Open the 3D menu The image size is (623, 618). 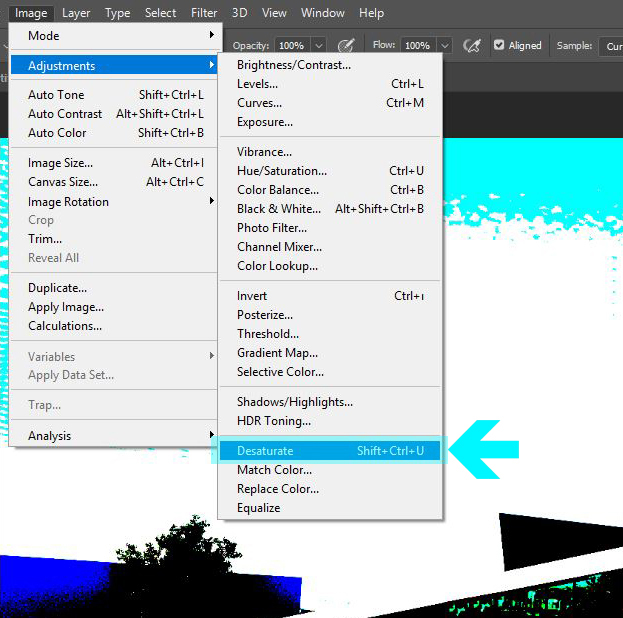pos(240,13)
